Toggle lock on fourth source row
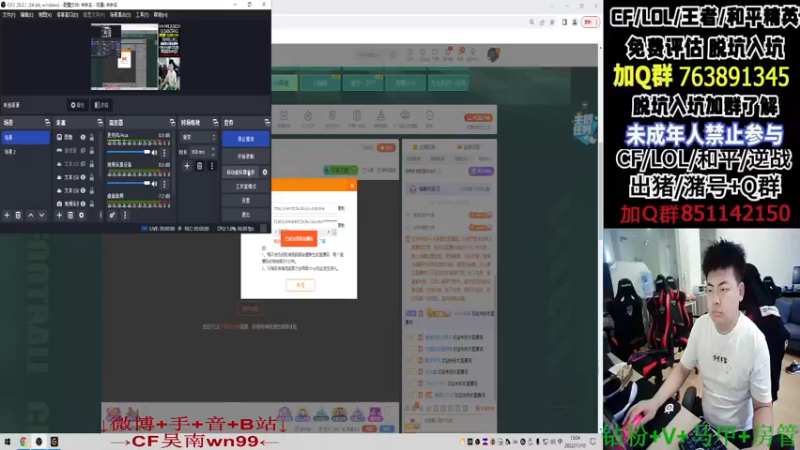This screenshot has width=800, height=450. [92, 177]
